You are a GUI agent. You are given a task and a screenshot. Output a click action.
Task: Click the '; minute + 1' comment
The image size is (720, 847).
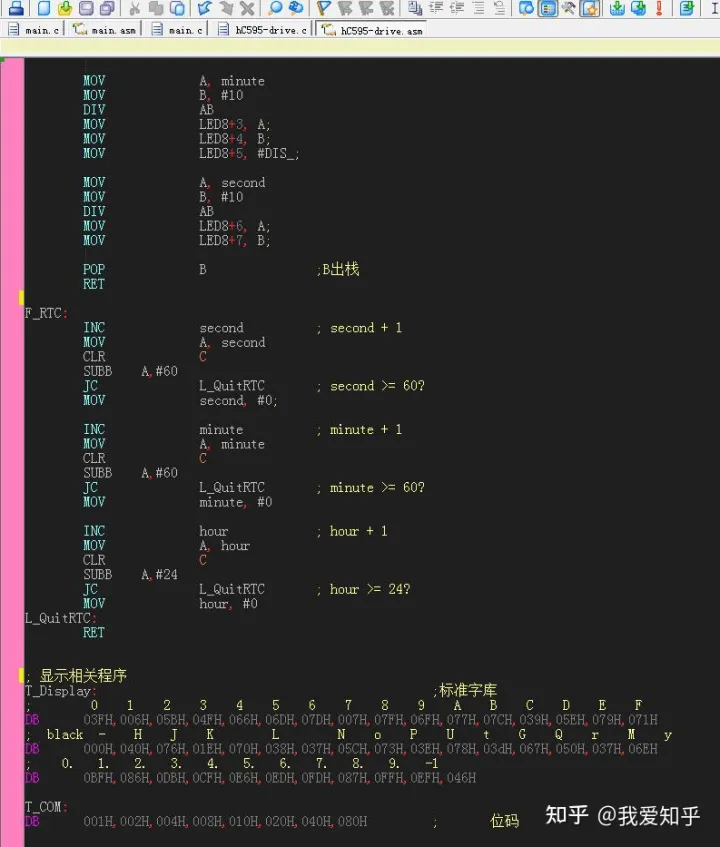coord(359,429)
